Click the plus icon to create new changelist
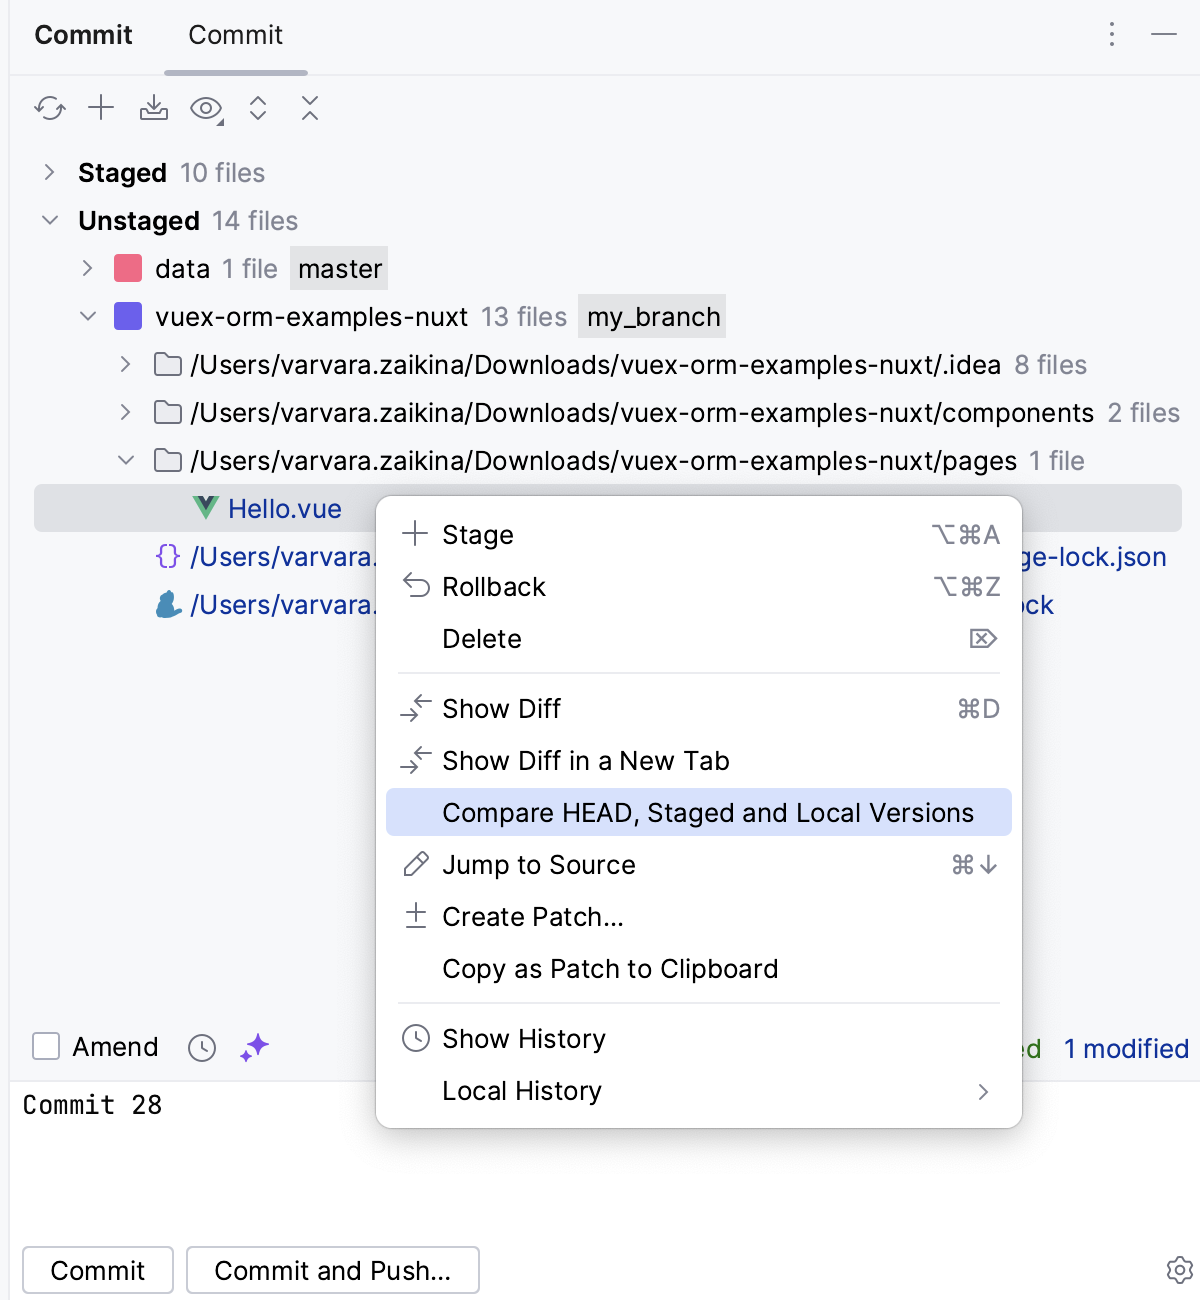Viewport: 1200px width, 1300px height. click(100, 108)
